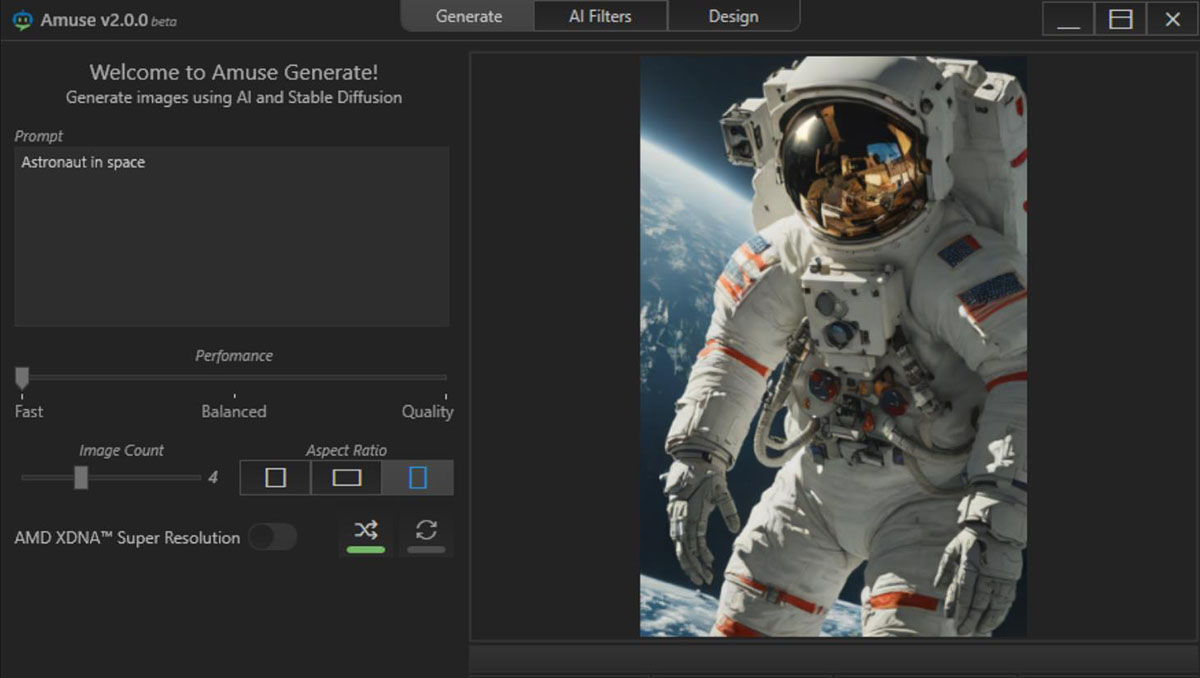Viewport: 1200px width, 678px height.
Task: Select the generated astronaut image
Action: coord(833,346)
